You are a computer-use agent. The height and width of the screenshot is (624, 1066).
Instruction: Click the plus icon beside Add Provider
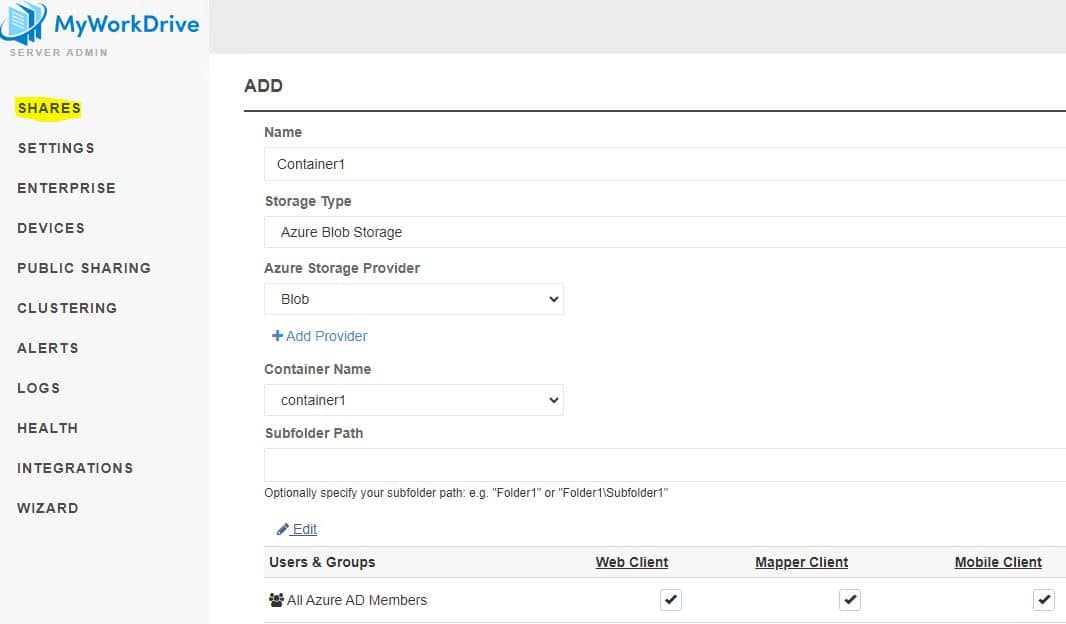(x=277, y=336)
